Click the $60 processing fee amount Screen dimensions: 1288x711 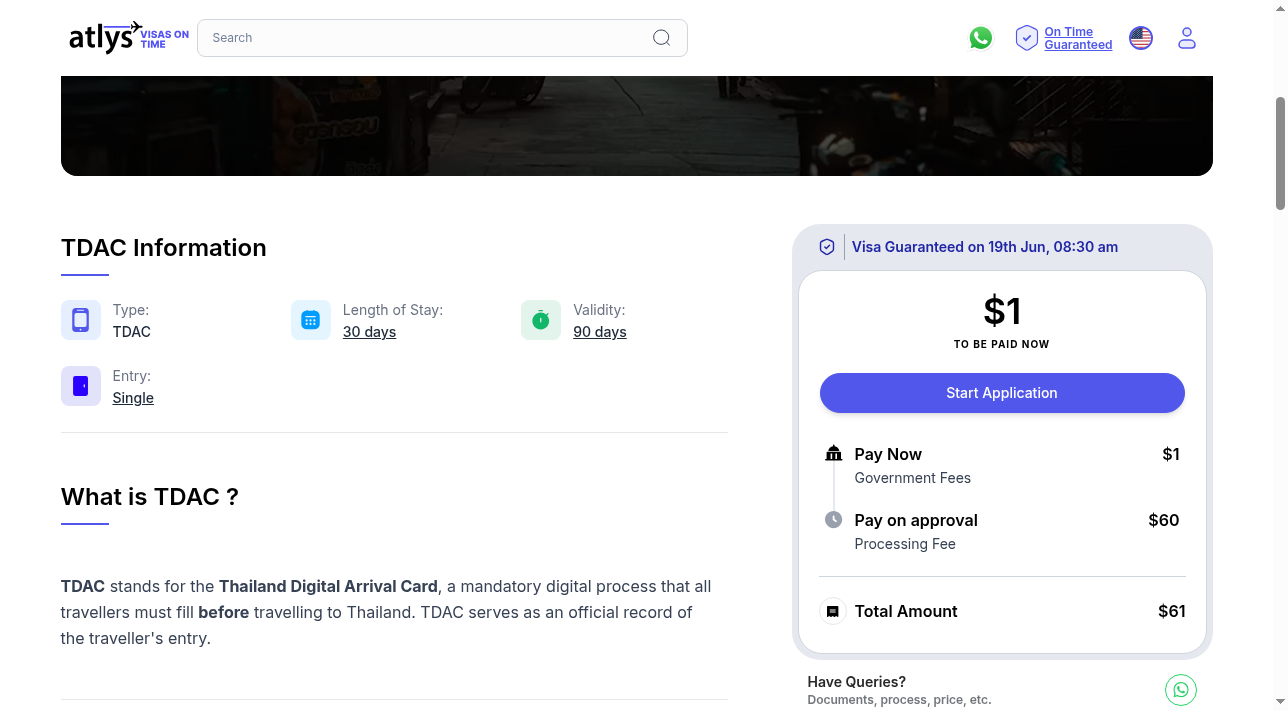click(x=1164, y=520)
